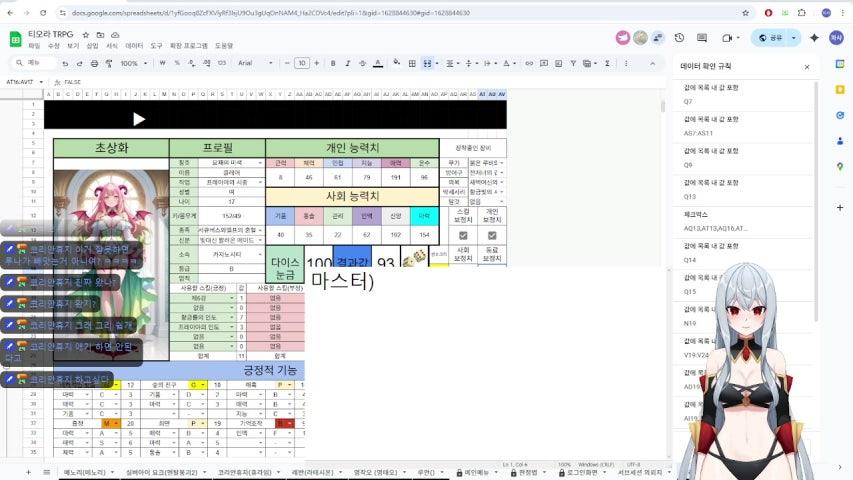Open the name box dropdown arrow

[41, 82]
